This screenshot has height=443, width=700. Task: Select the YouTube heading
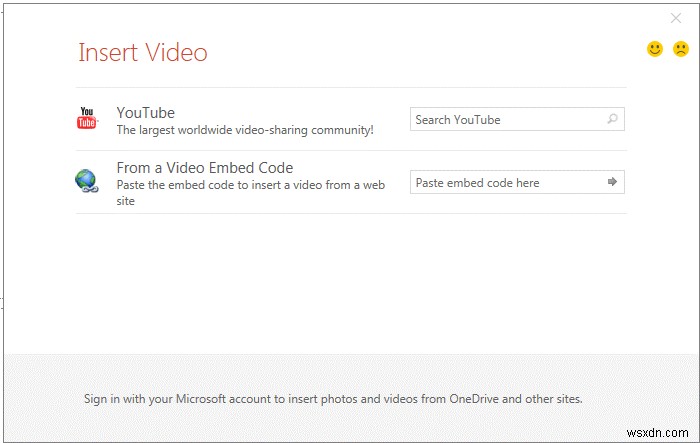pos(145,112)
